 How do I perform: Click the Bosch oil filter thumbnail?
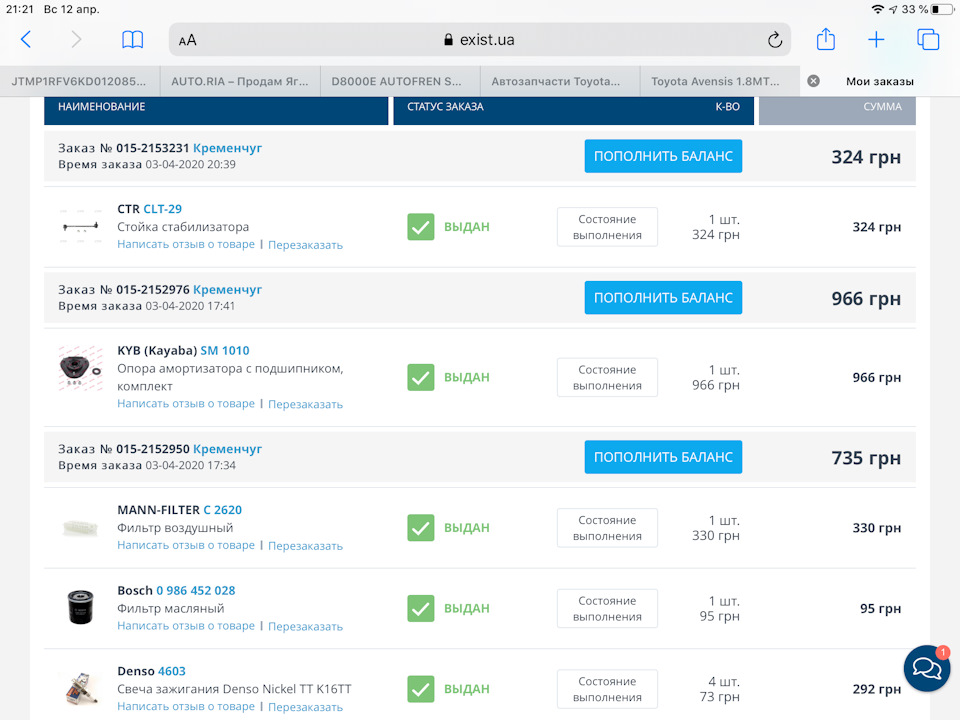80,607
